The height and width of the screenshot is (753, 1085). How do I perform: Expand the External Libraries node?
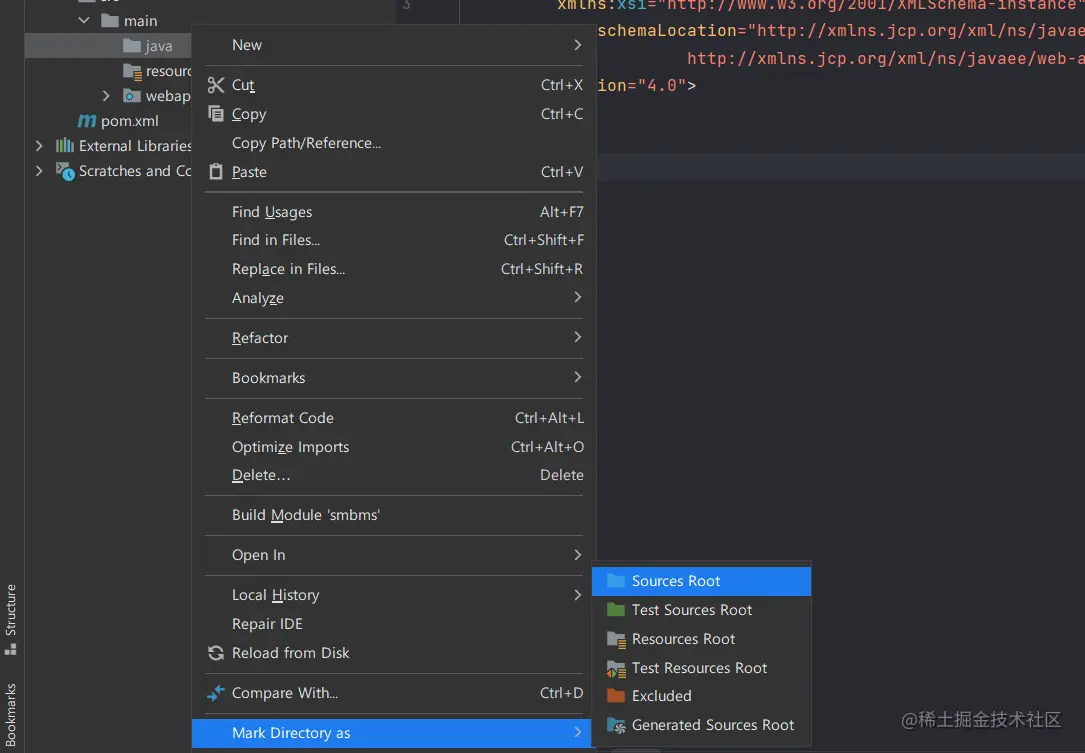39,145
